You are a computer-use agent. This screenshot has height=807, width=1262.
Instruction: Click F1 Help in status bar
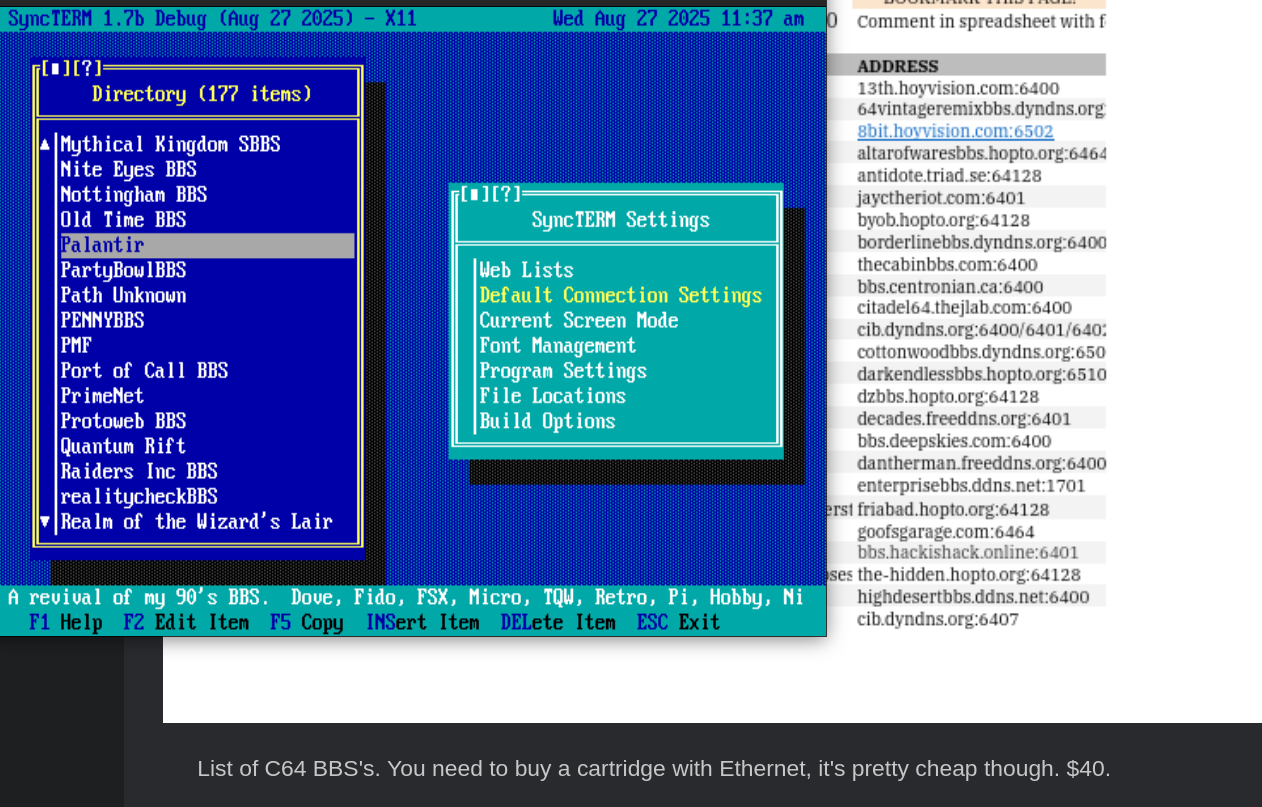[x=66, y=623]
